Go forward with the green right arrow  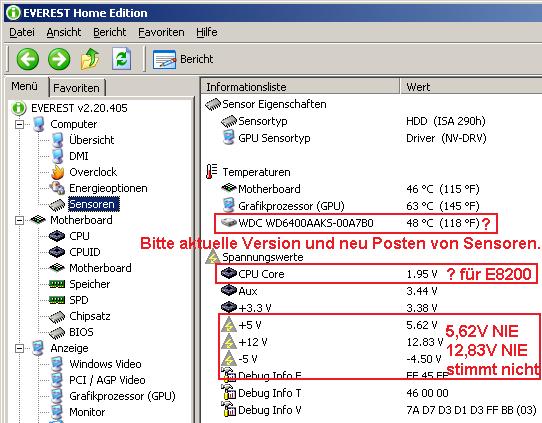tap(59, 59)
